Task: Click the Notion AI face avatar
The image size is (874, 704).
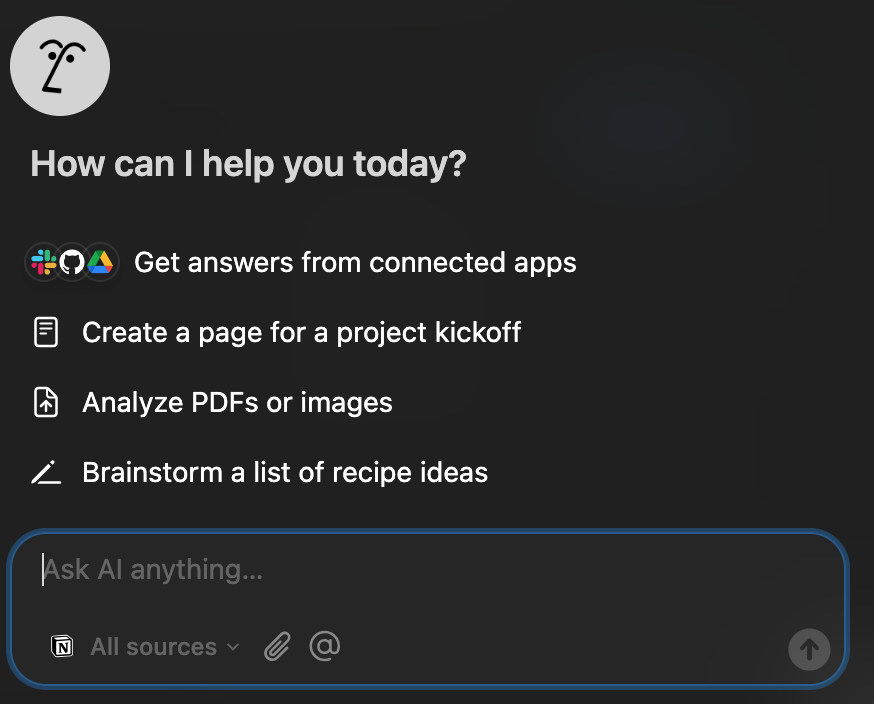Action: [x=60, y=66]
